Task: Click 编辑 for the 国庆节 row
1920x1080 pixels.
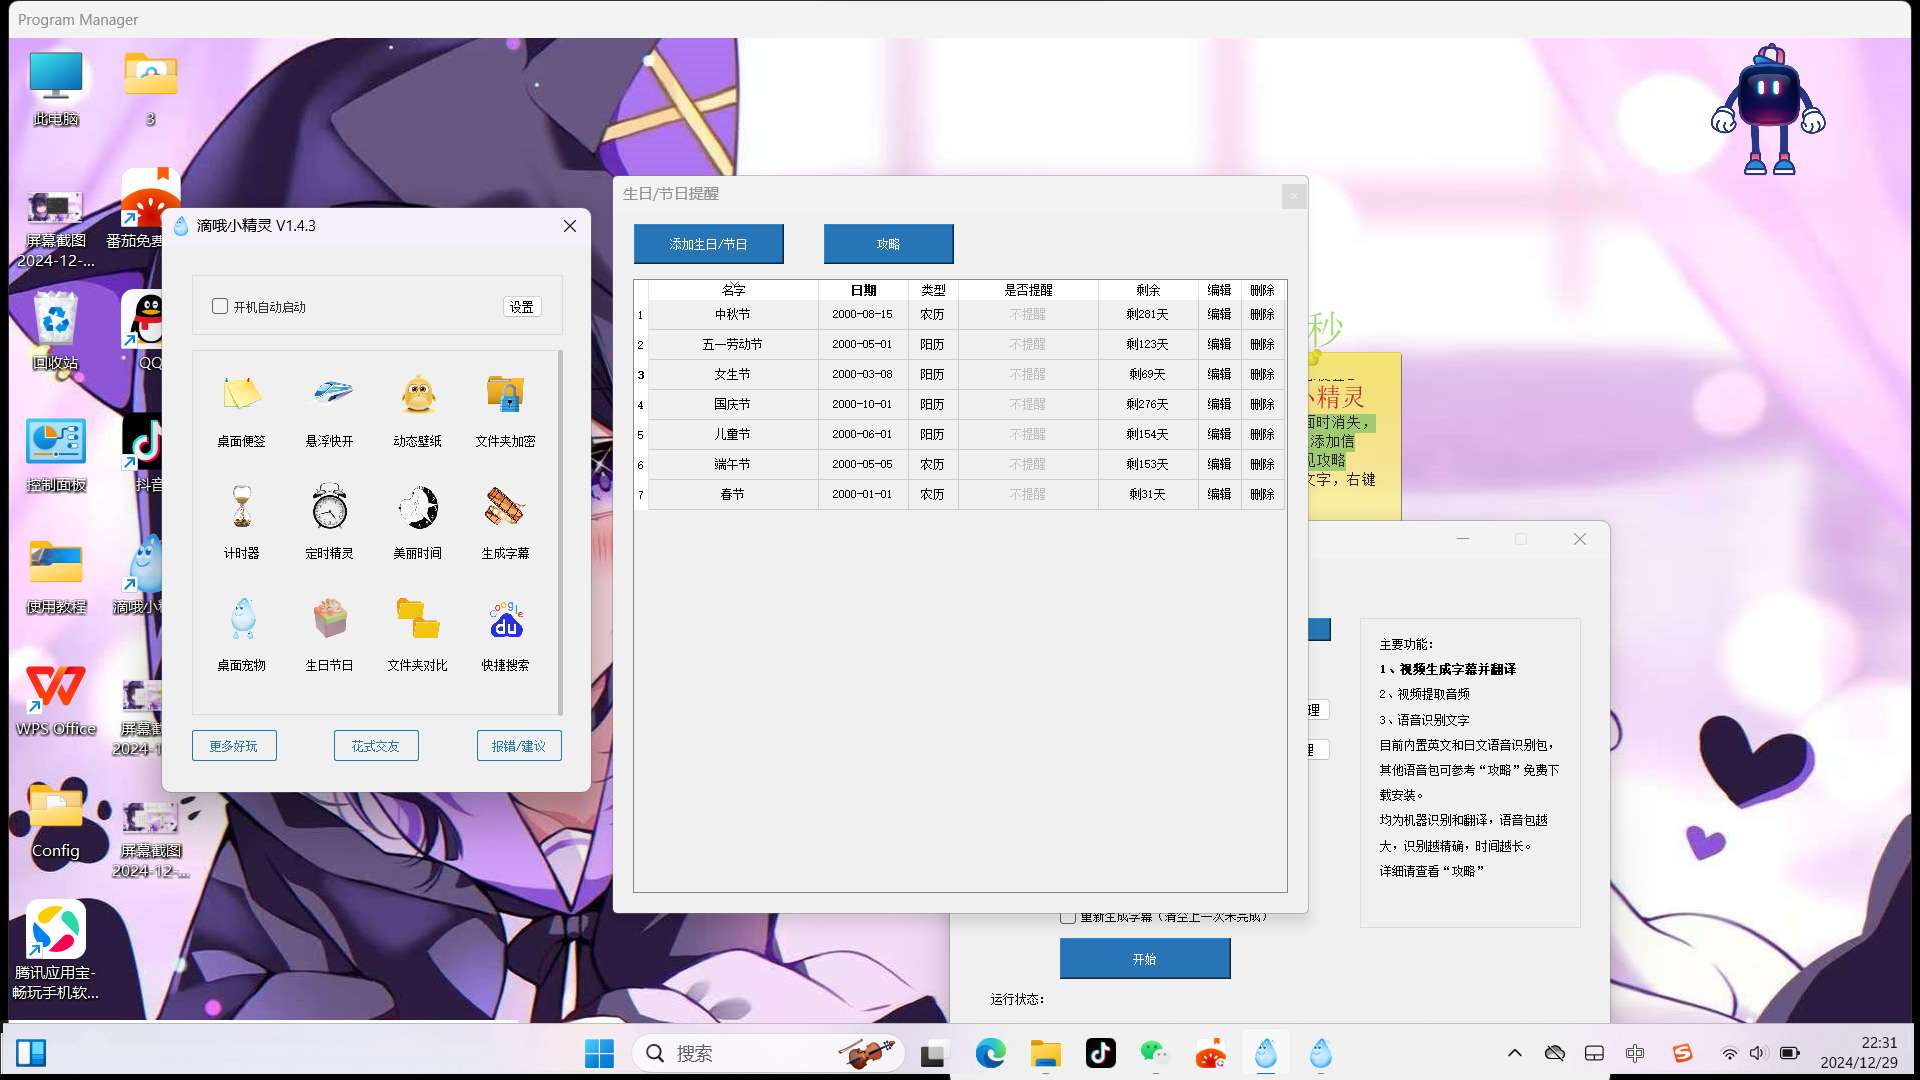Action: pos(1219,404)
